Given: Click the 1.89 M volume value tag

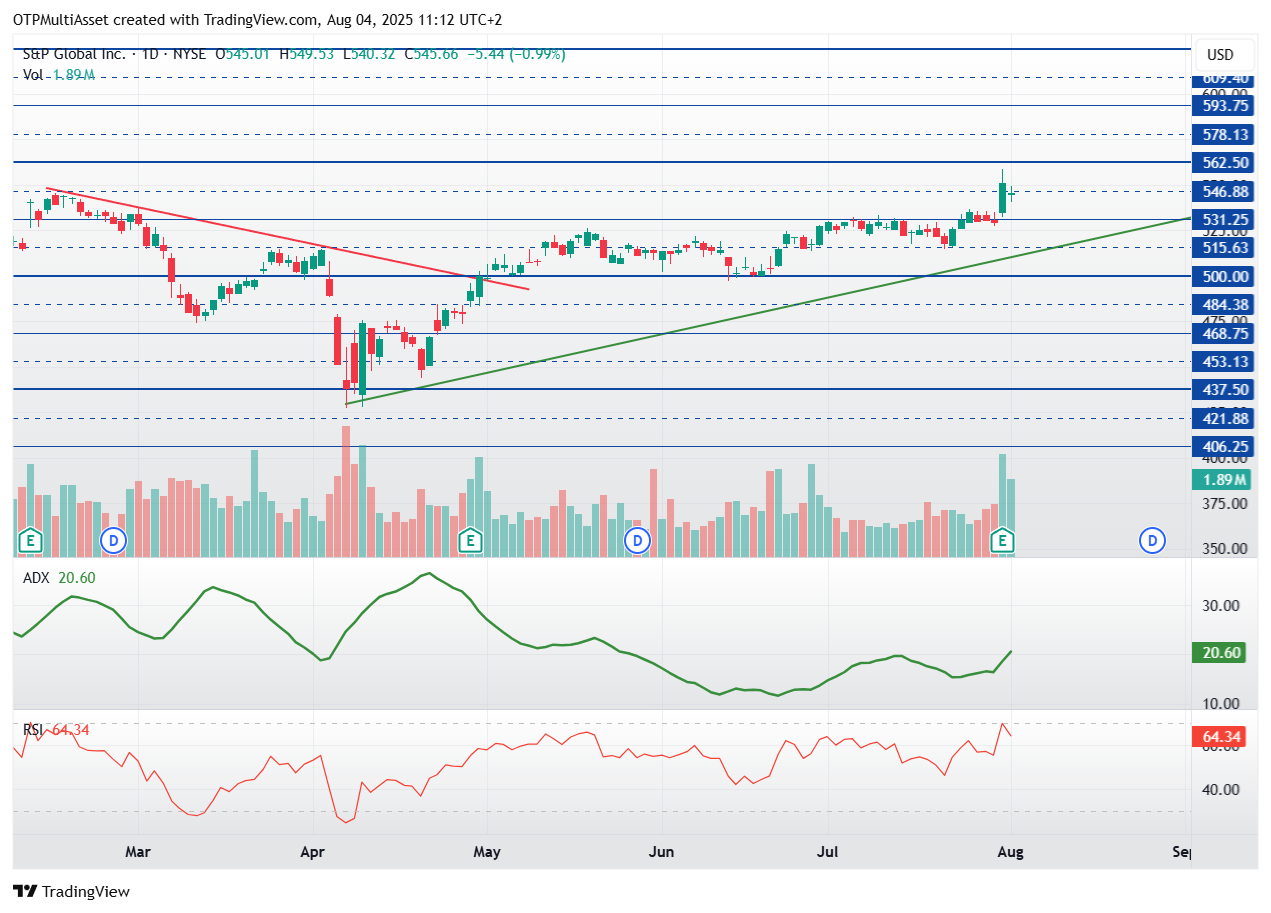Looking at the screenshot, I should [1222, 480].
